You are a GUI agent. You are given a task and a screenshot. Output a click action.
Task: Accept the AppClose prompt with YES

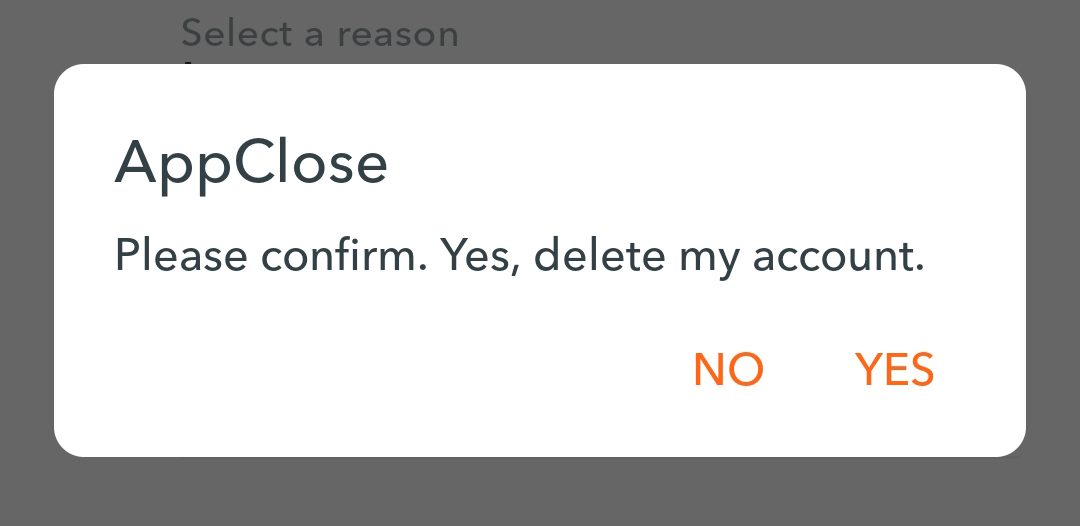(x=894, y=369)
